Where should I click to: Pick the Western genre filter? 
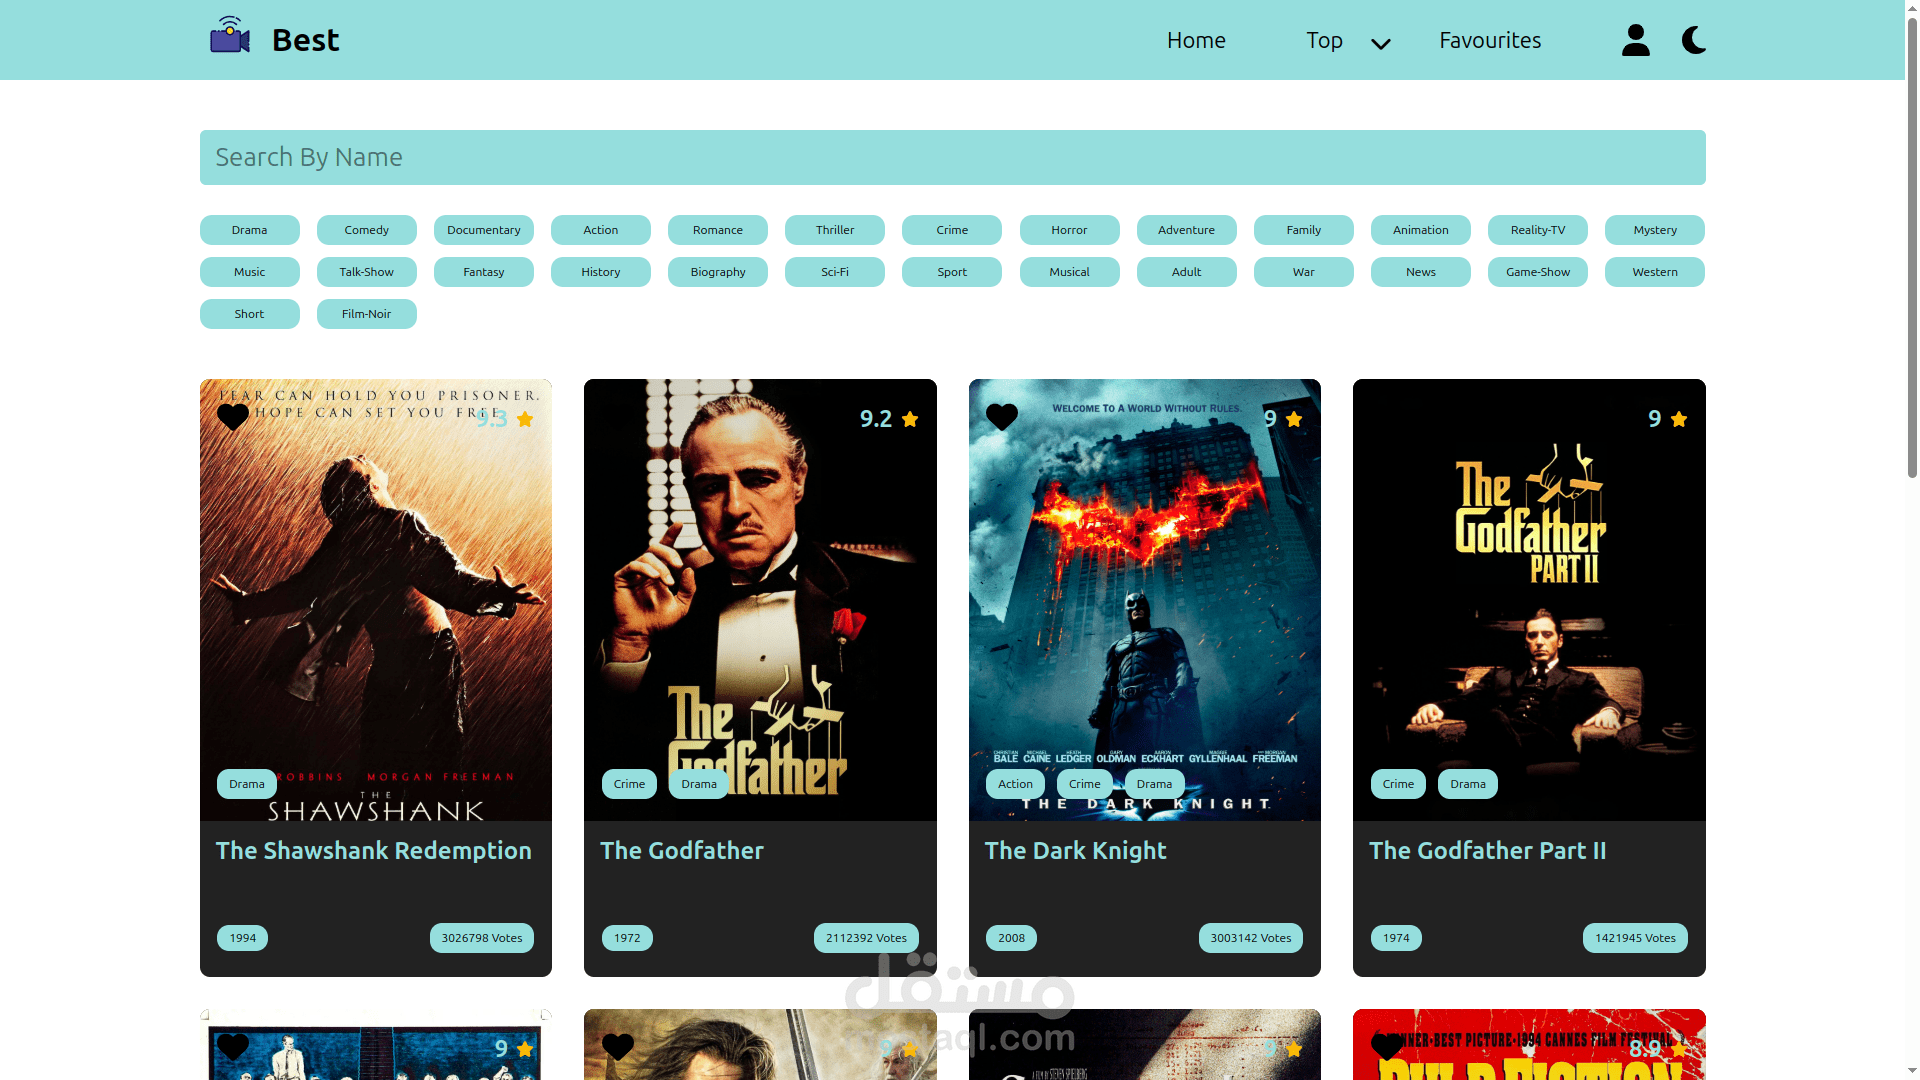[1655, 272]
